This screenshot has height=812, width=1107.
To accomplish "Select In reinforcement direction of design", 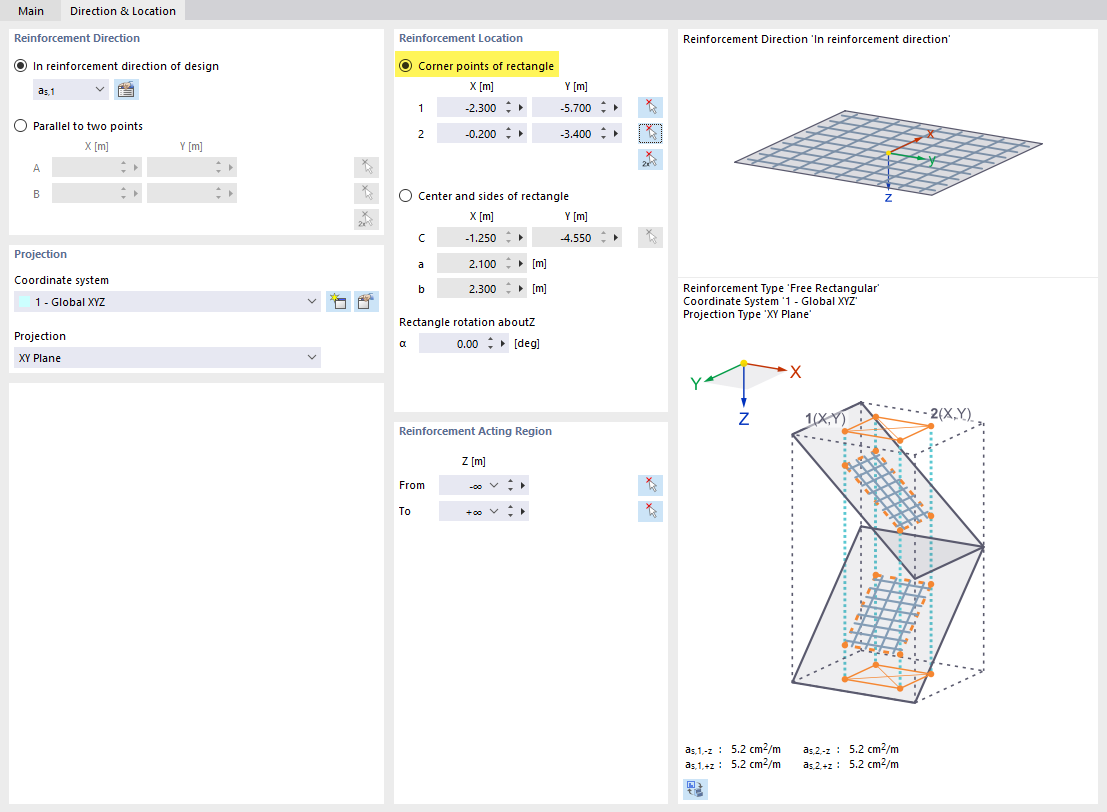I will click(x=21, y=66).
